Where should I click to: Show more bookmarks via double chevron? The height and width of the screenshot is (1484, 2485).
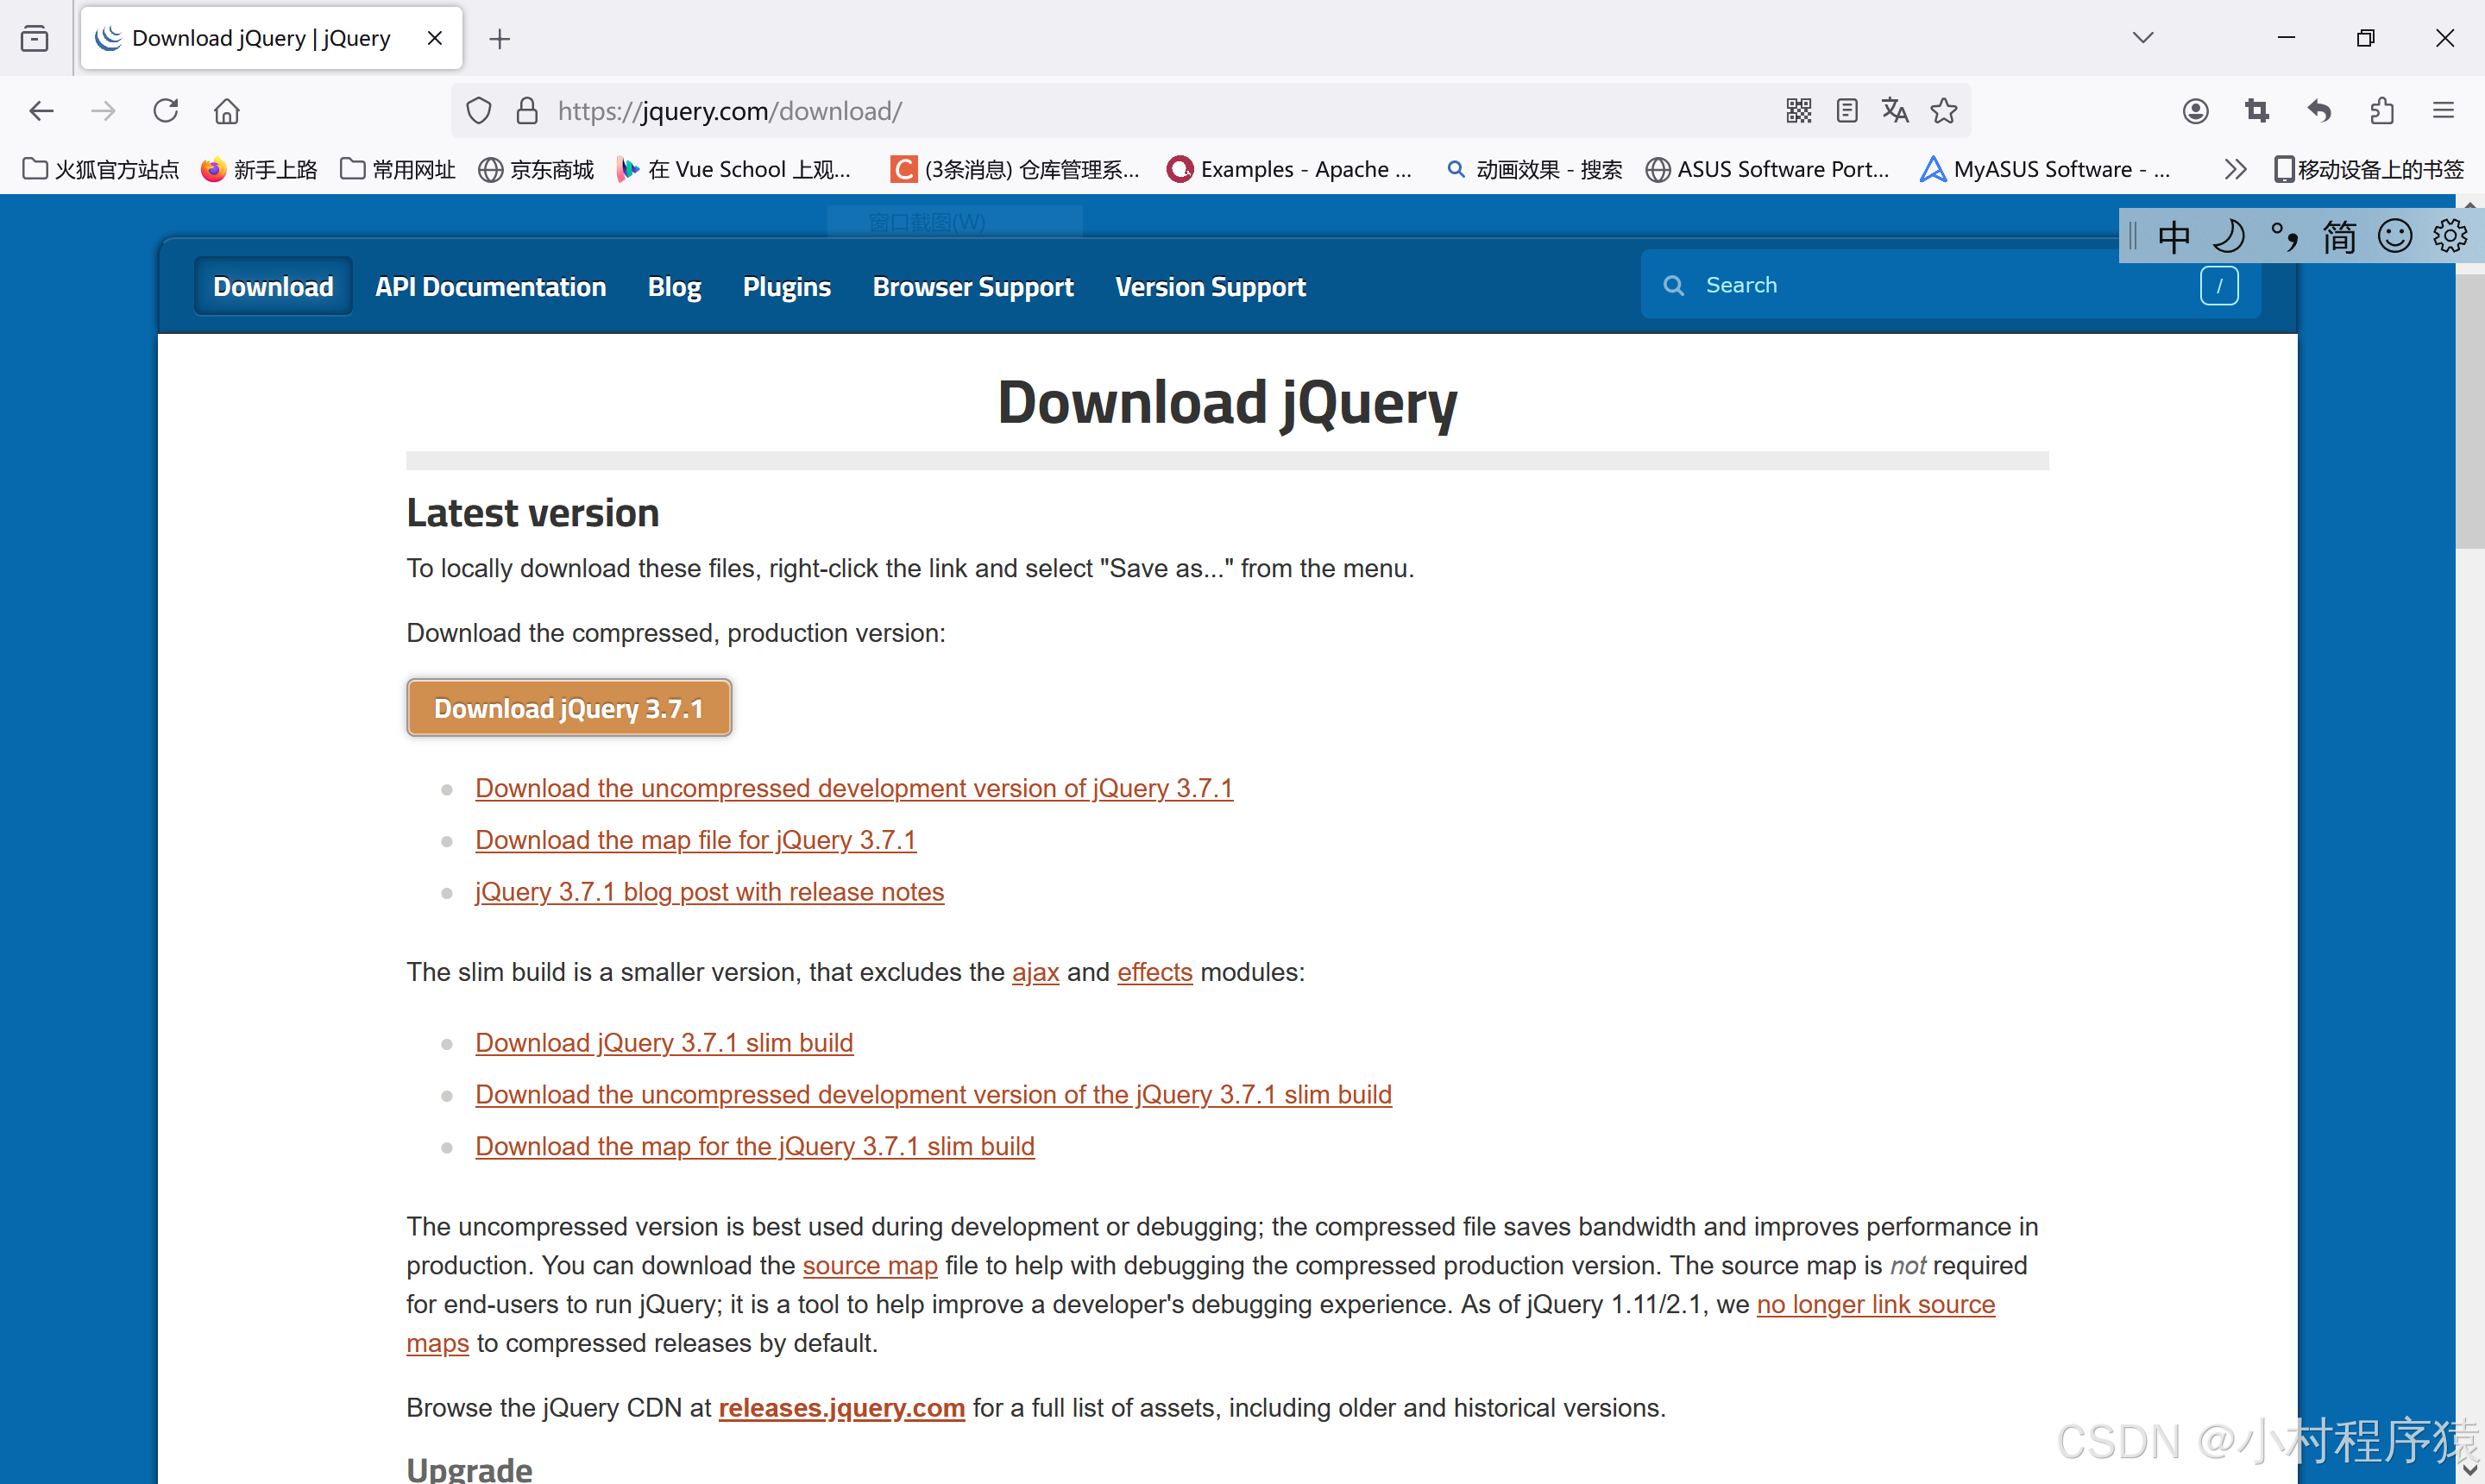(x=2235, y=169)
